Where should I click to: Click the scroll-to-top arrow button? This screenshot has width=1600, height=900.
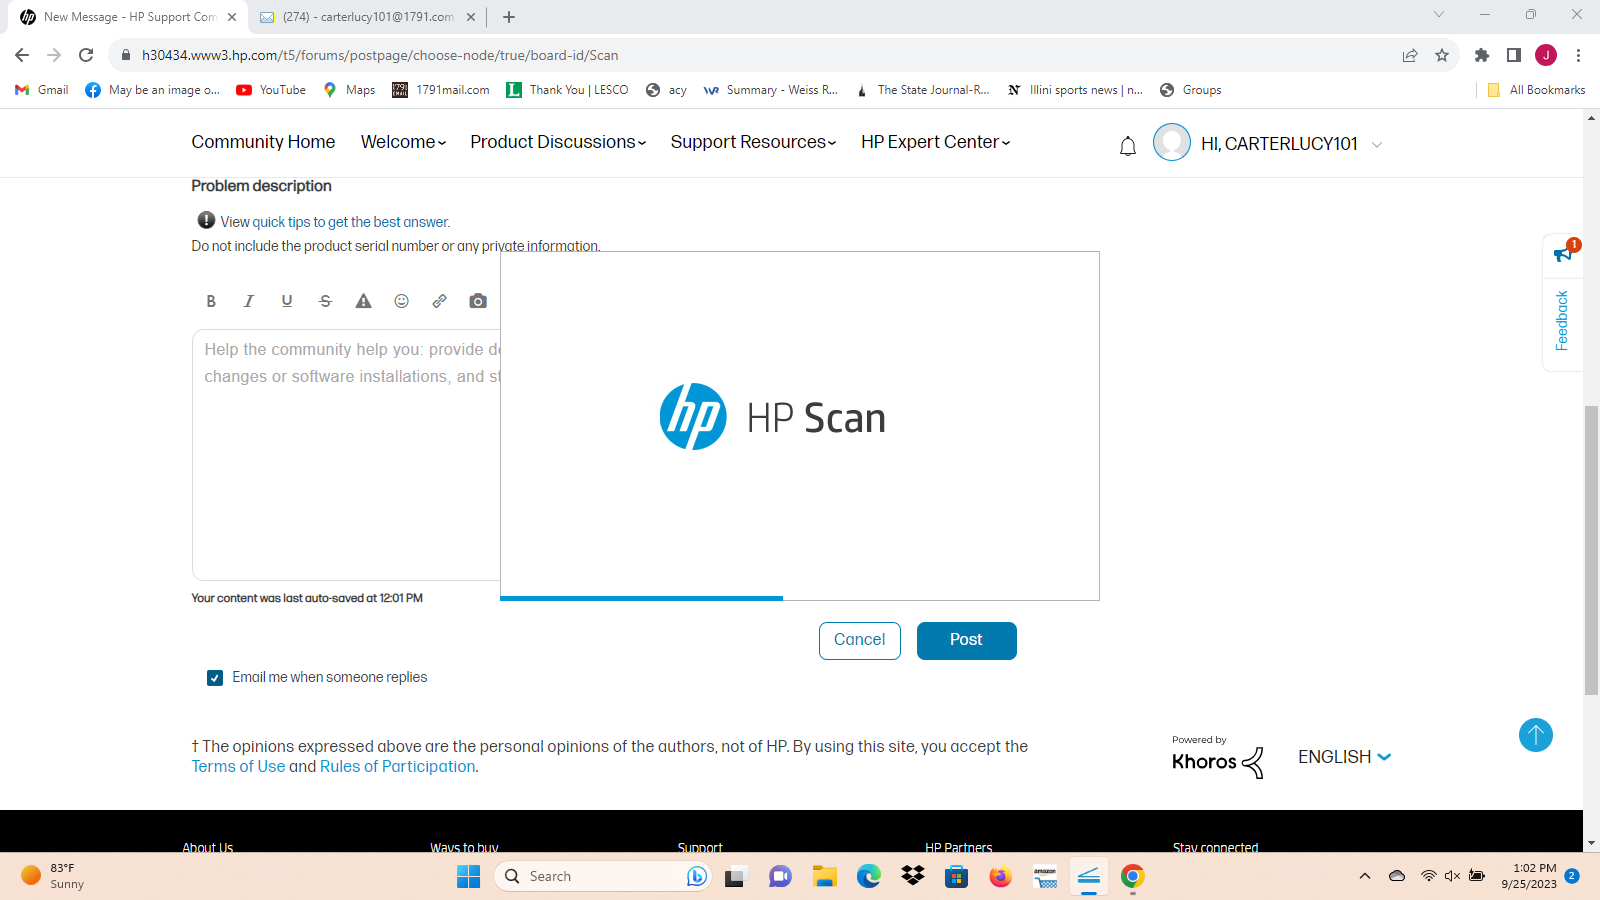coord(1536,735)
